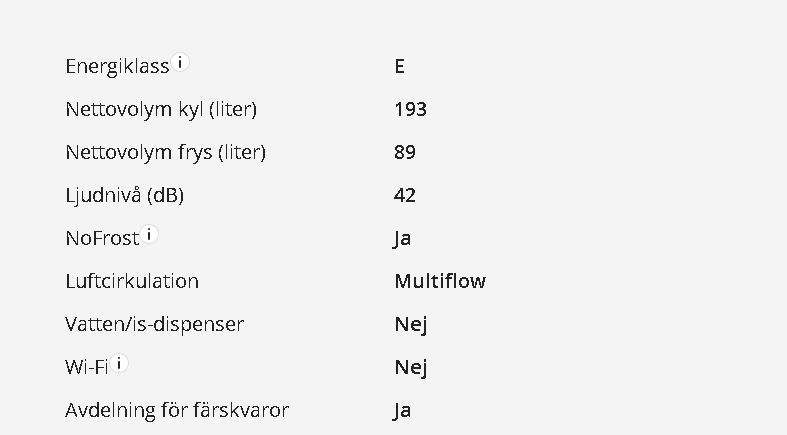787x435 pixels.
Task: Select the Ja value beside NoFrost
Action: point(403,239)
